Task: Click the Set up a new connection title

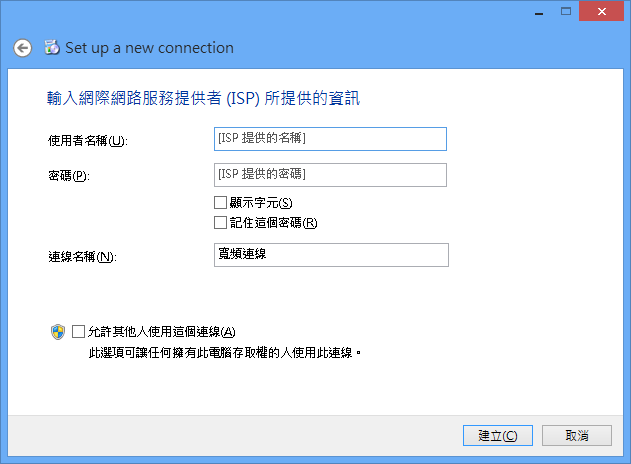Action: point(149,48)
